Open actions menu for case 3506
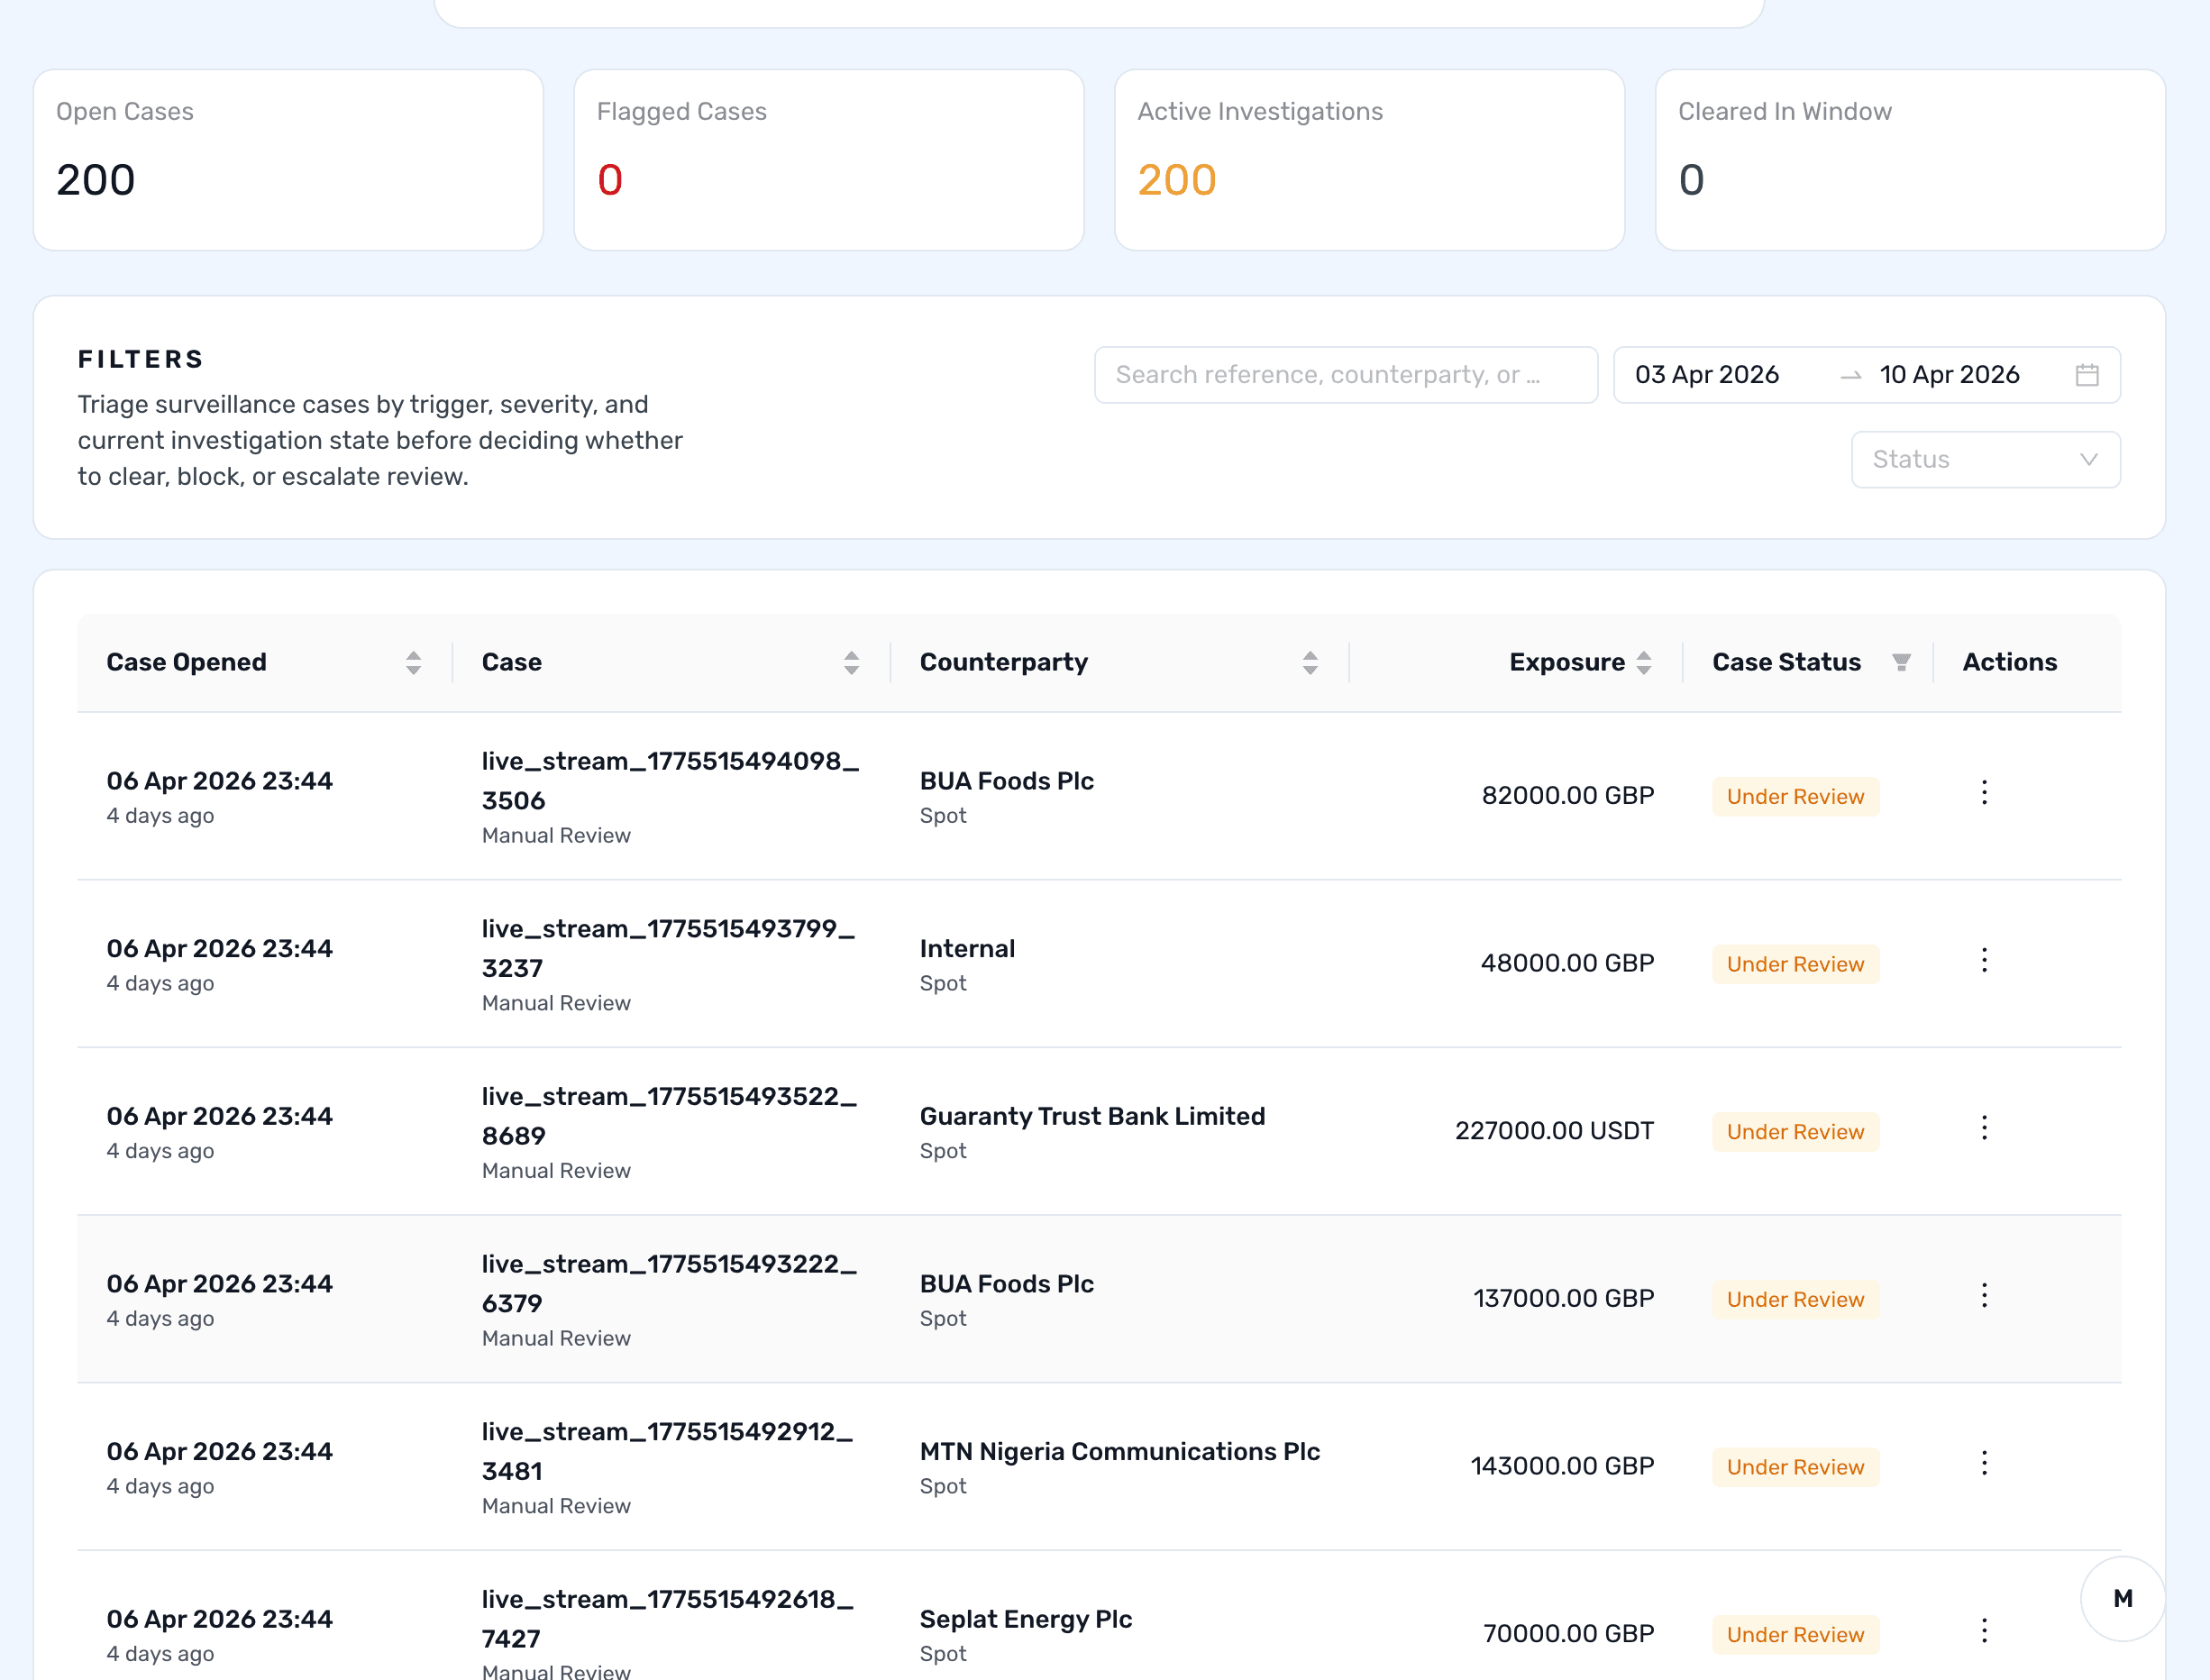2210x1680 pixels. point(1984,794)
